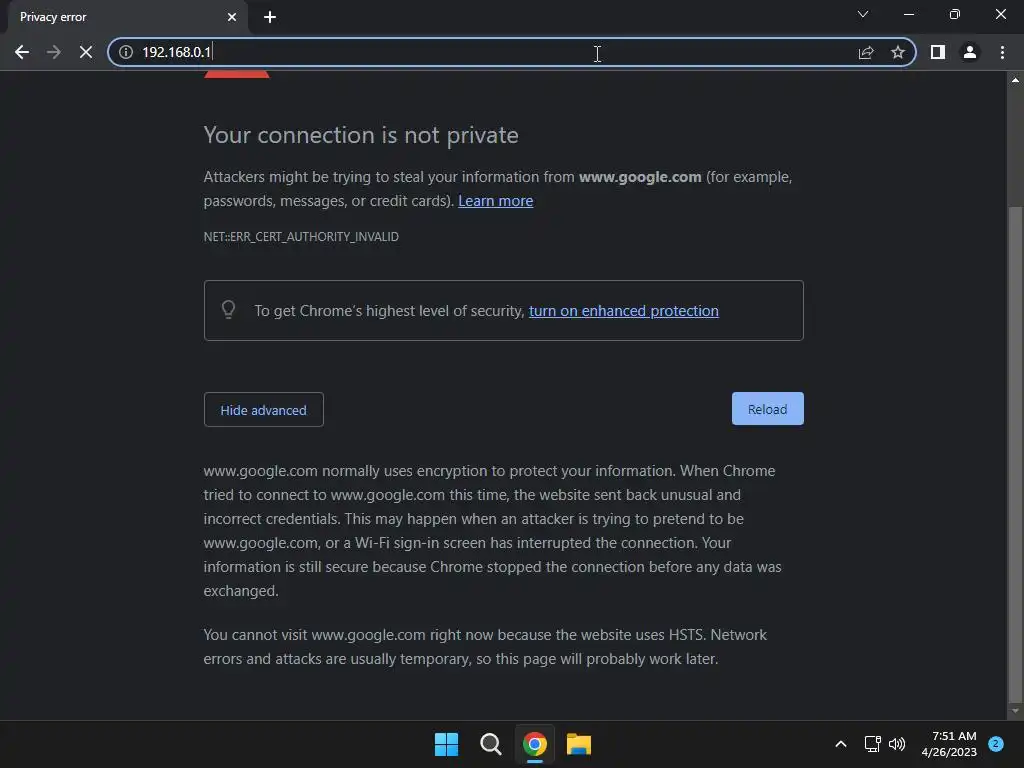This screenshot has height=768, width=1024.
Task: Open File Explorer from the taskbar
Action: point(579,744)
